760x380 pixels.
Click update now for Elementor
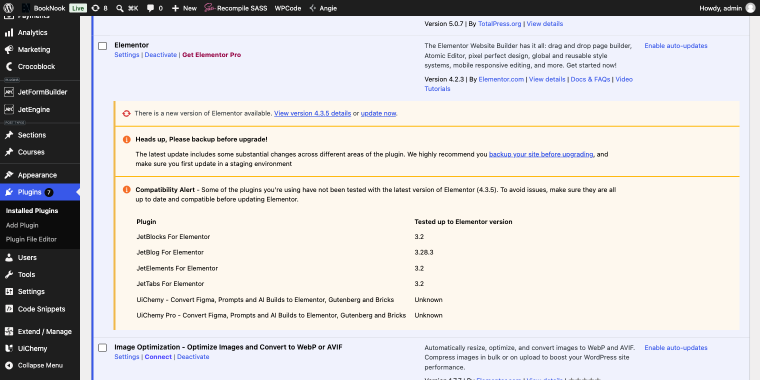point(378,113)
